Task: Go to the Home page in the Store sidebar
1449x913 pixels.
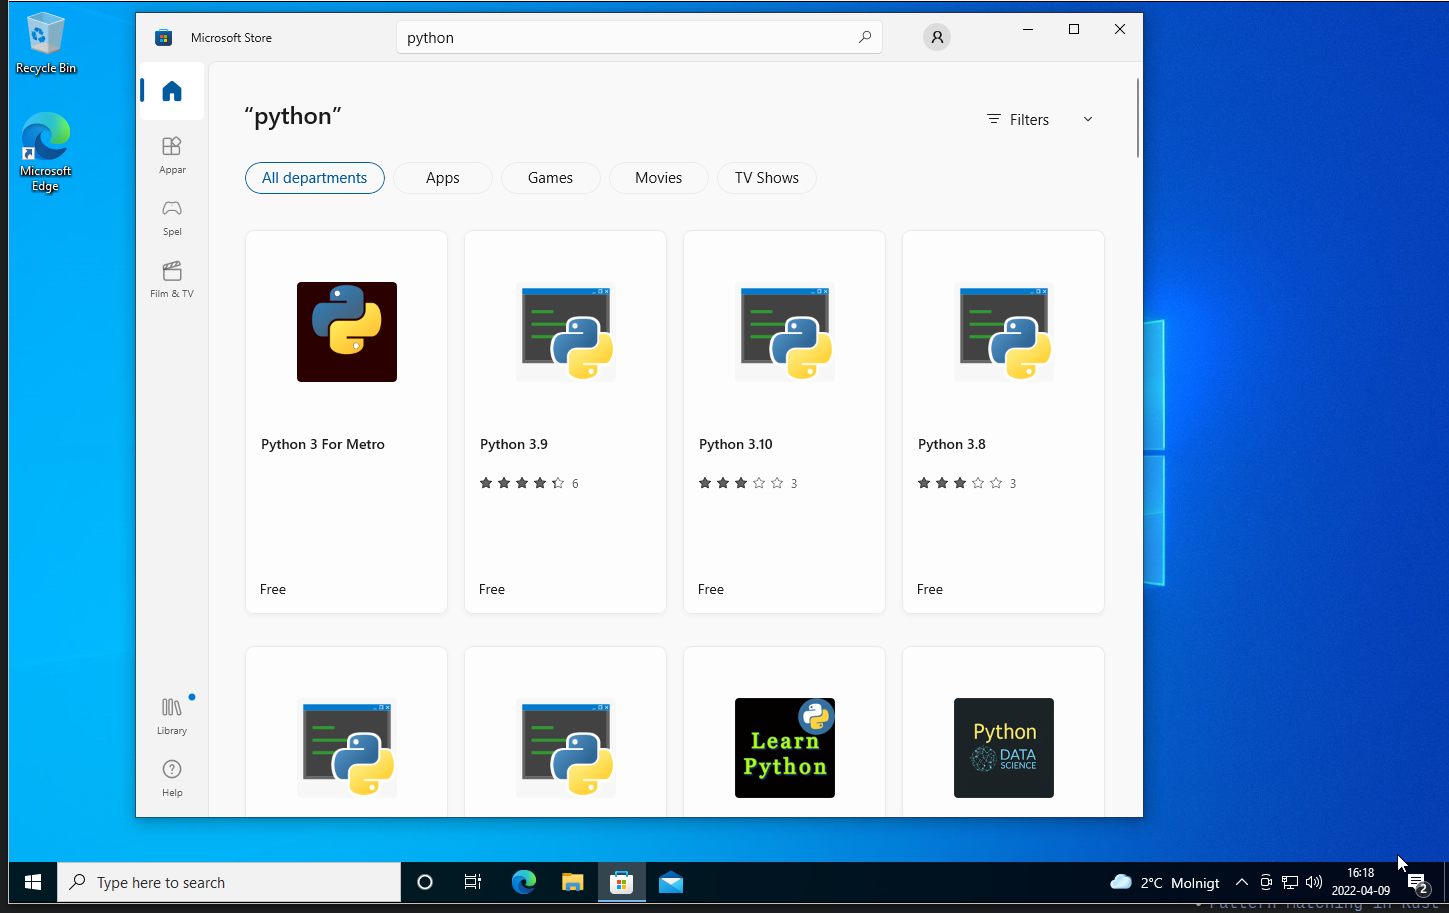Action: click(172, 91)
